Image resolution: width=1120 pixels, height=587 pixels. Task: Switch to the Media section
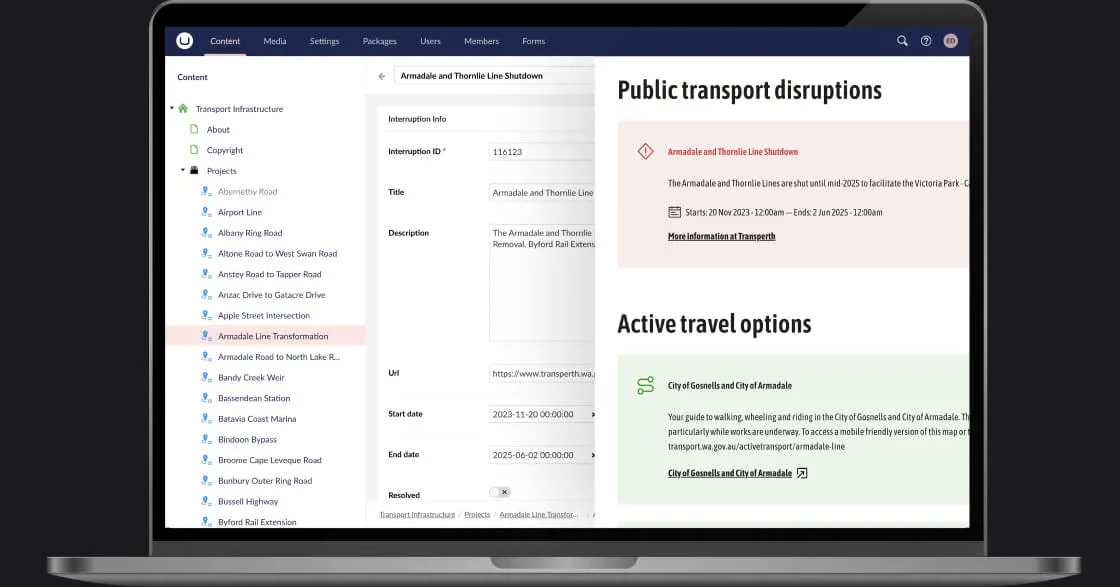(275, 41)
